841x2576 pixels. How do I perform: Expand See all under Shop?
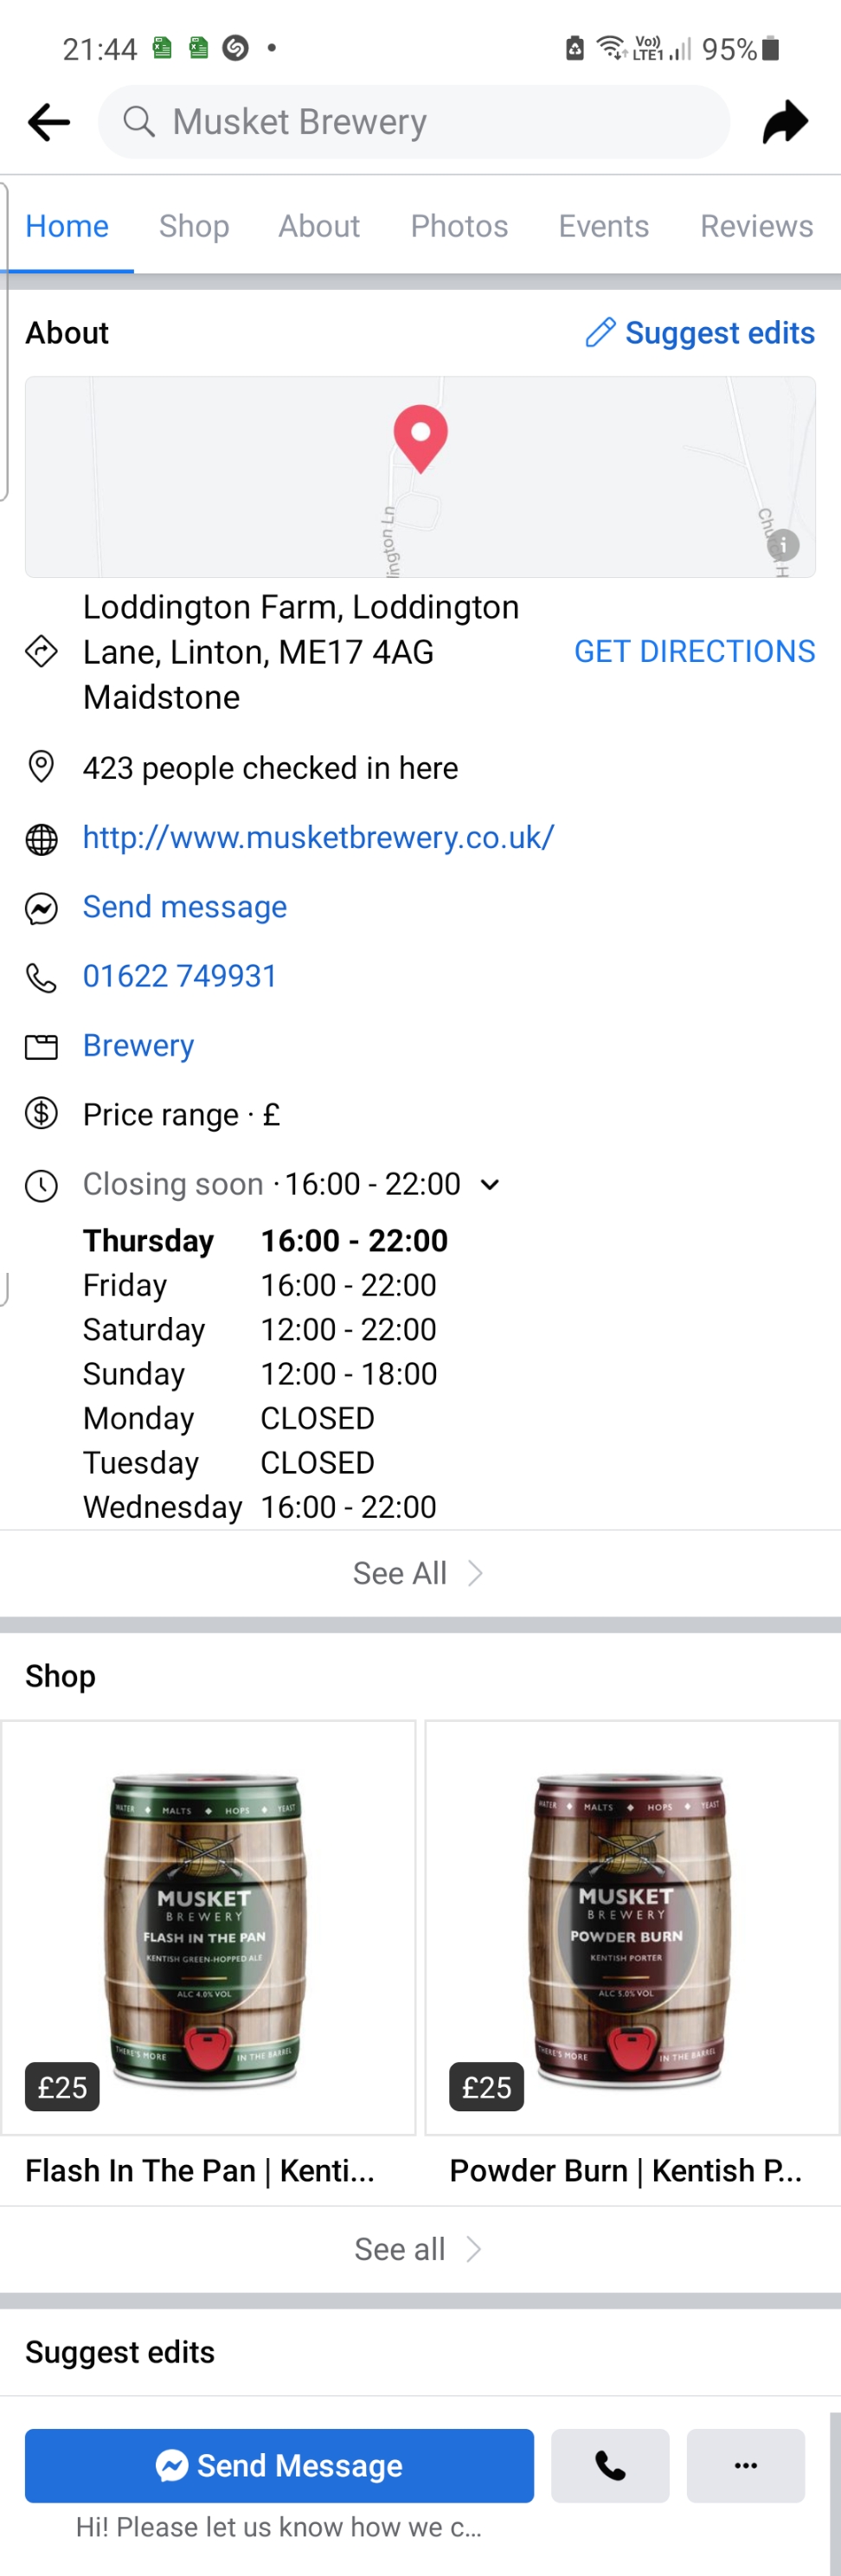[419, 2249]
